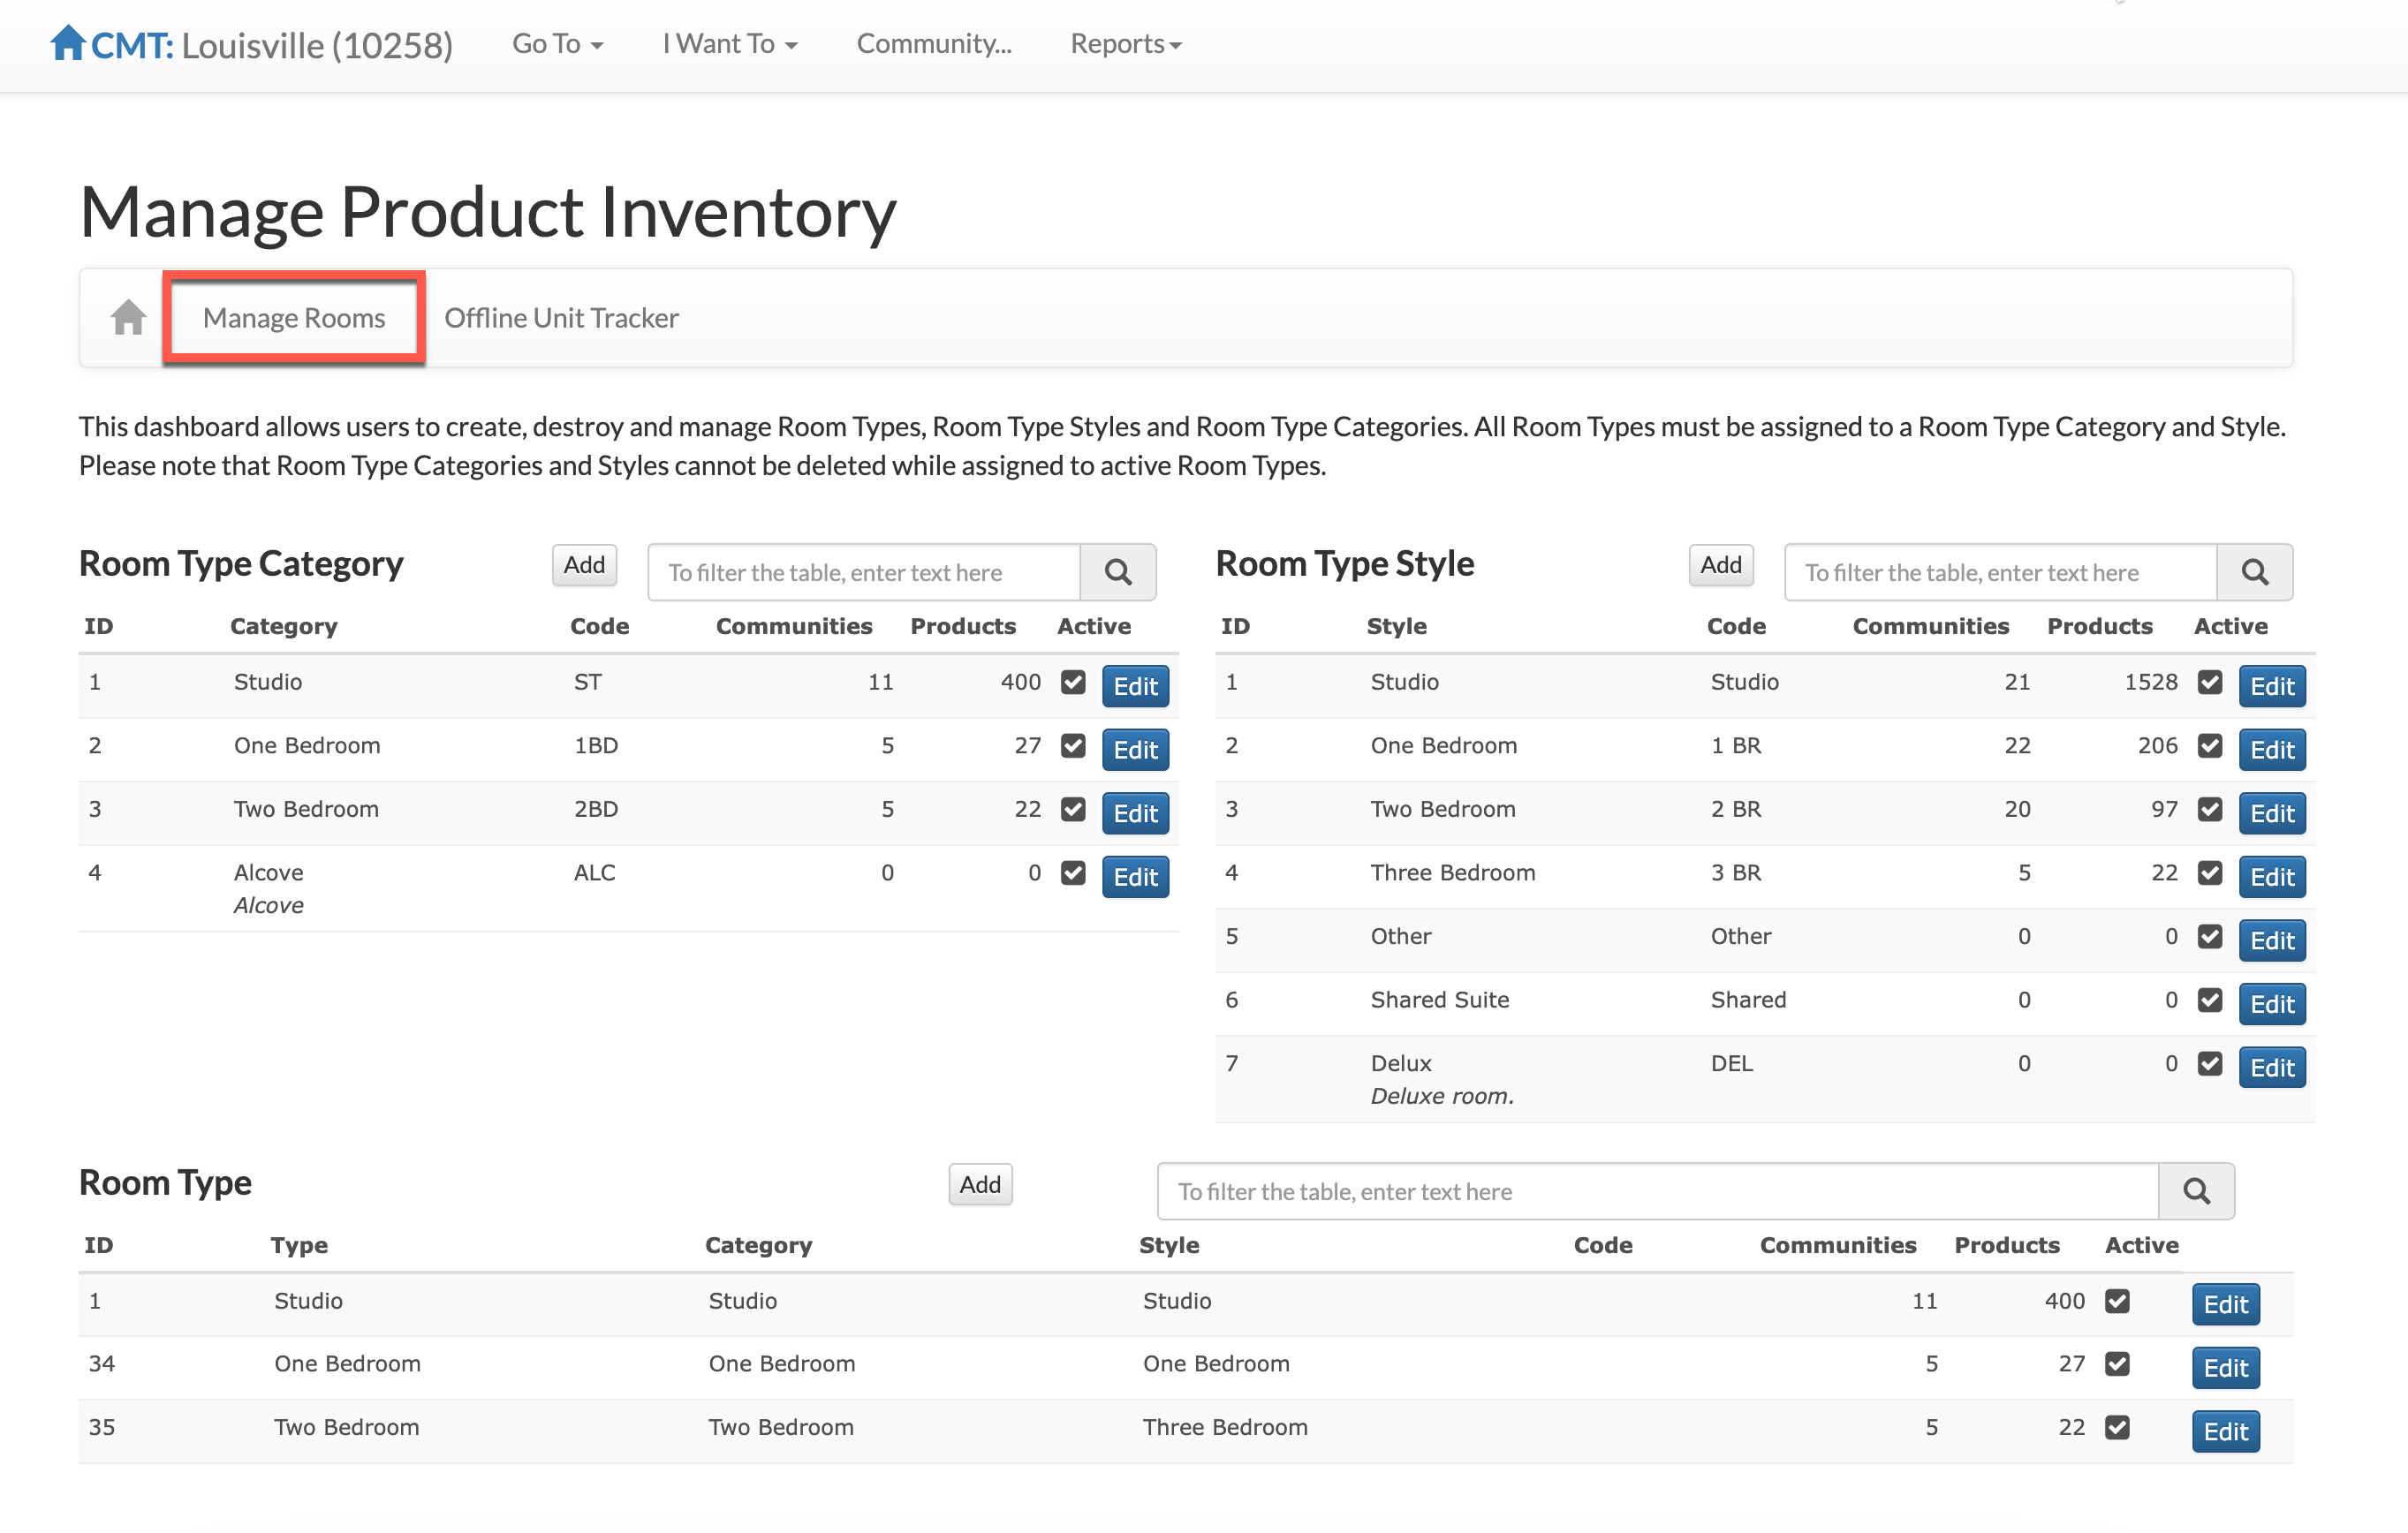
Task: Click Add button for Room Type Style
Action: (1720, 565)
